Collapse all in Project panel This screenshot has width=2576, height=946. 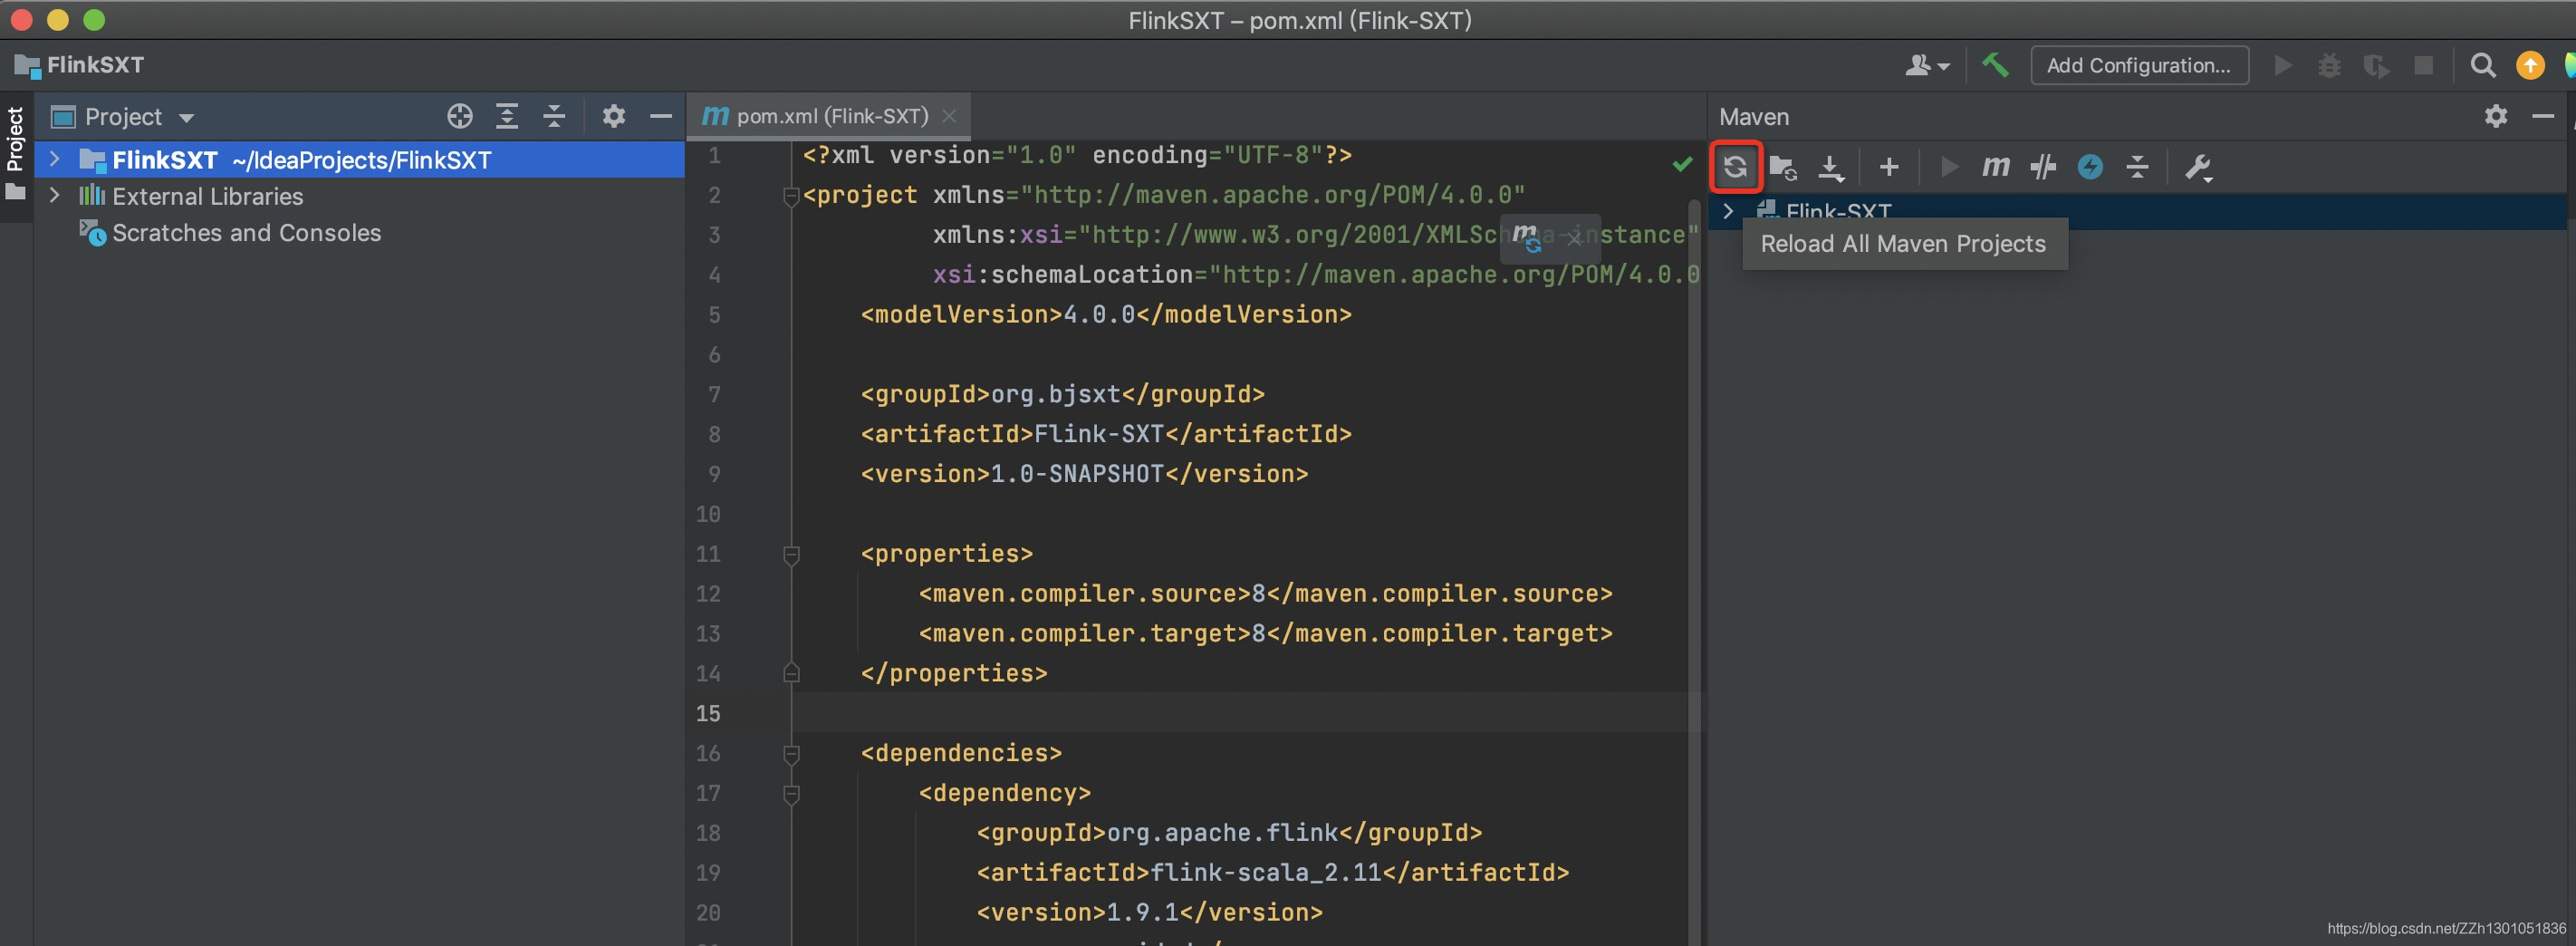pyautogui.click(x=554, y=117)
